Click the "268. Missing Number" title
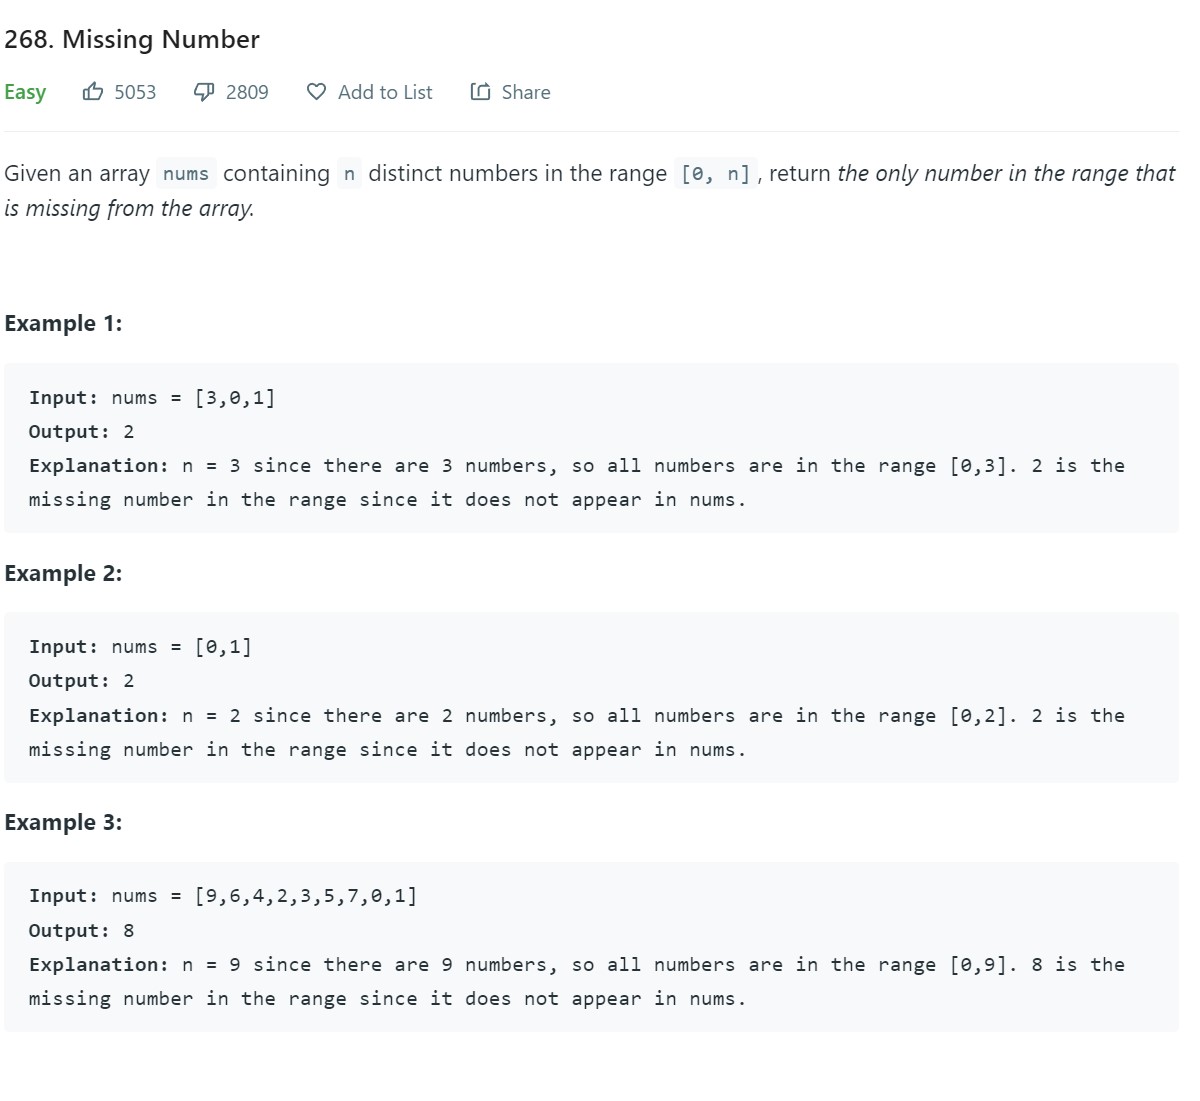Viewport: 1200px width, 1101px height. point(132,39)
